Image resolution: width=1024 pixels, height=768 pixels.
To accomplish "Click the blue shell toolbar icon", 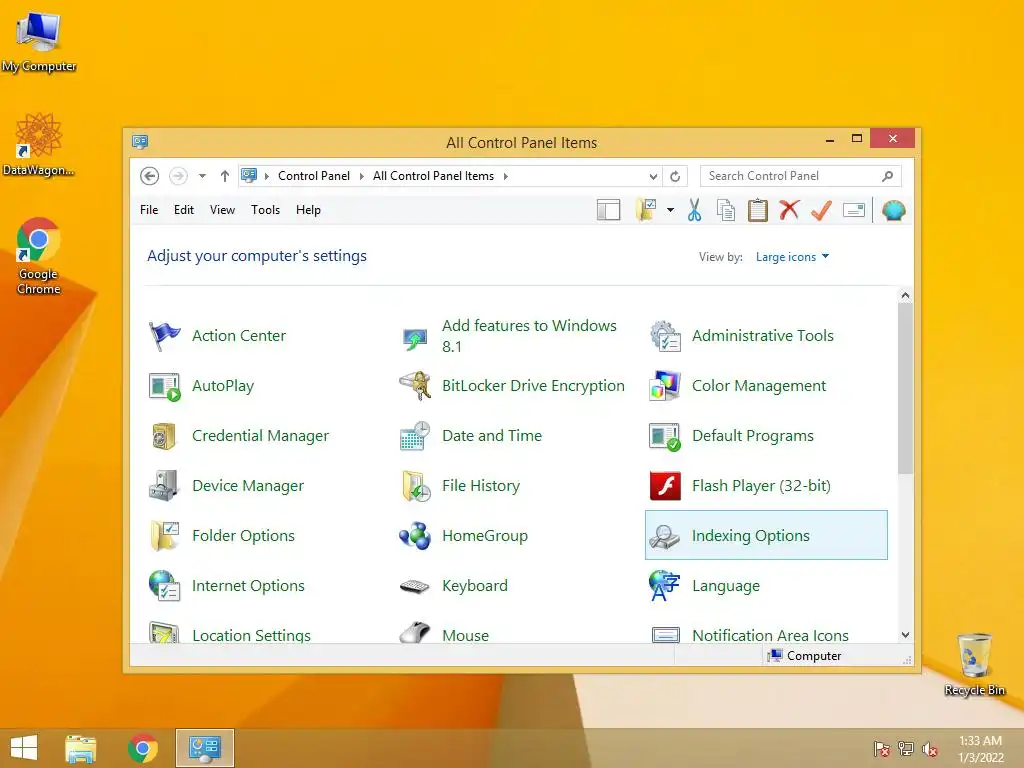I will point(893,210).
